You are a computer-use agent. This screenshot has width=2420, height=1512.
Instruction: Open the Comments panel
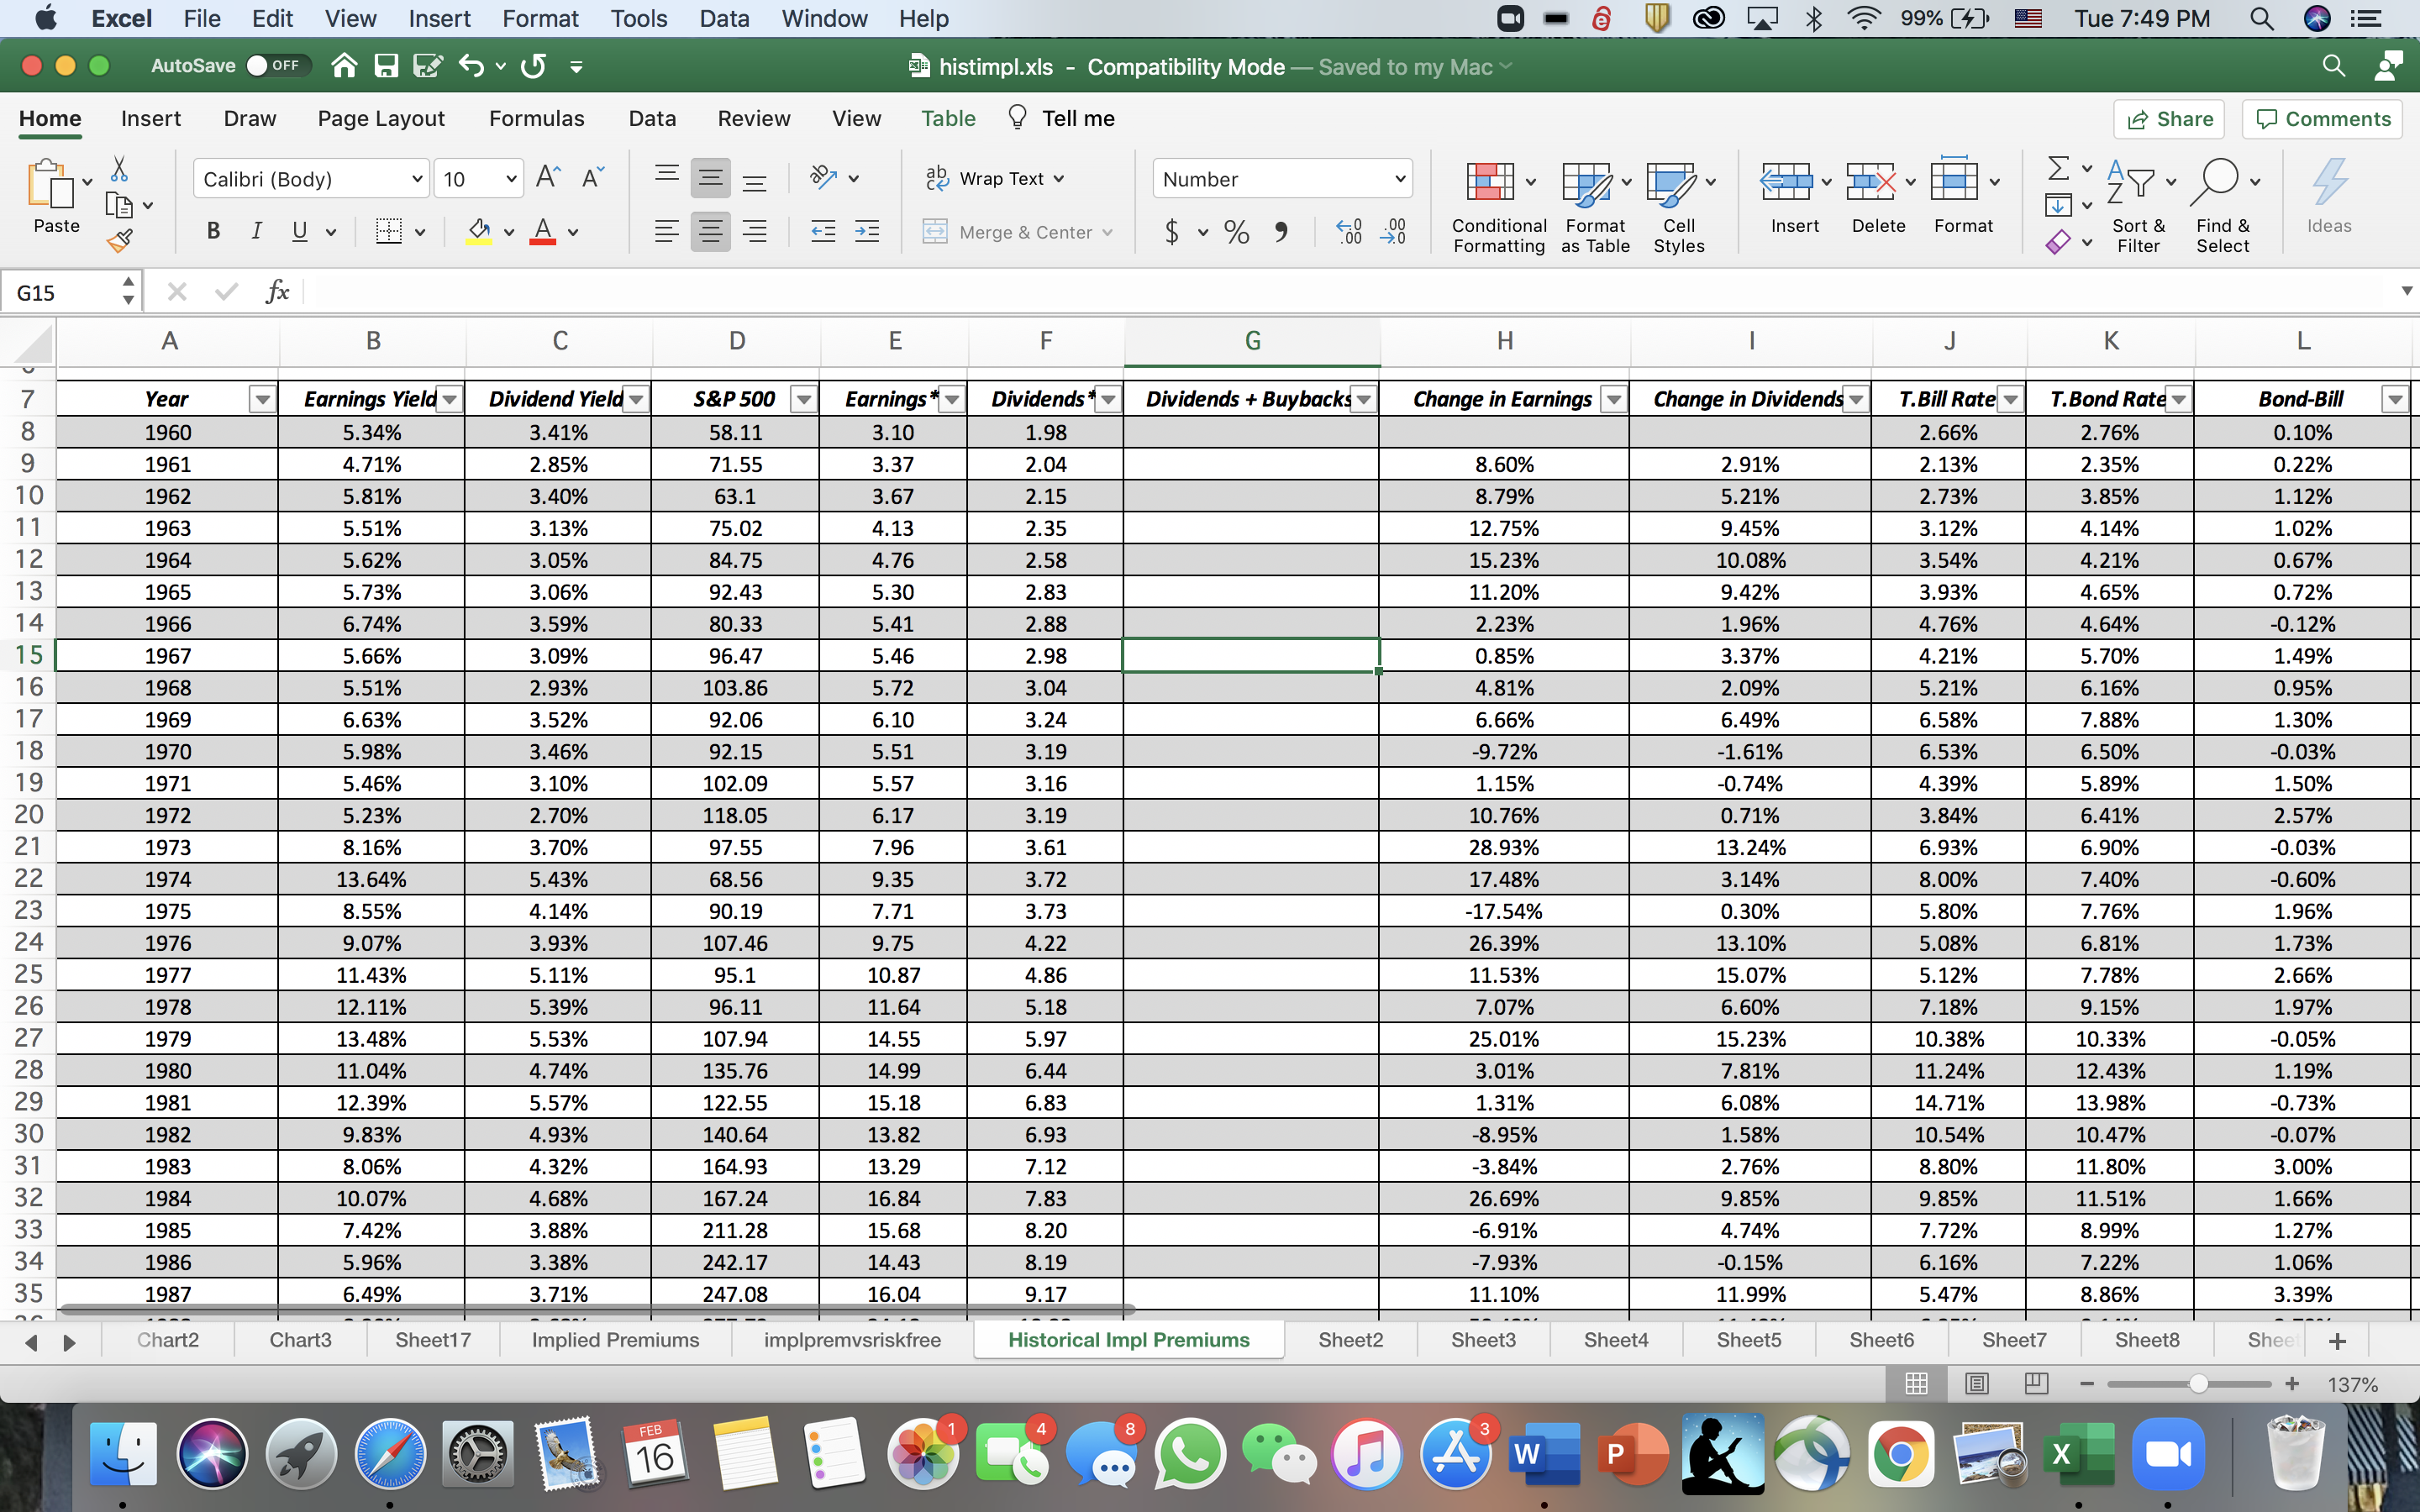(2322, 118)
